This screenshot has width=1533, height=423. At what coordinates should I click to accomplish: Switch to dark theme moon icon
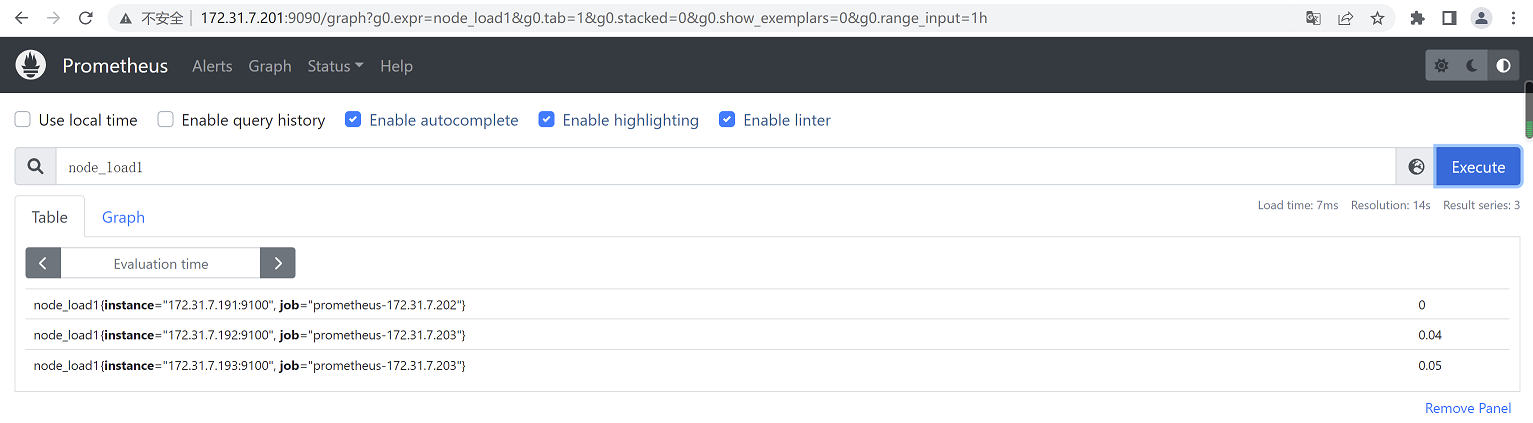click(1472, 66)
